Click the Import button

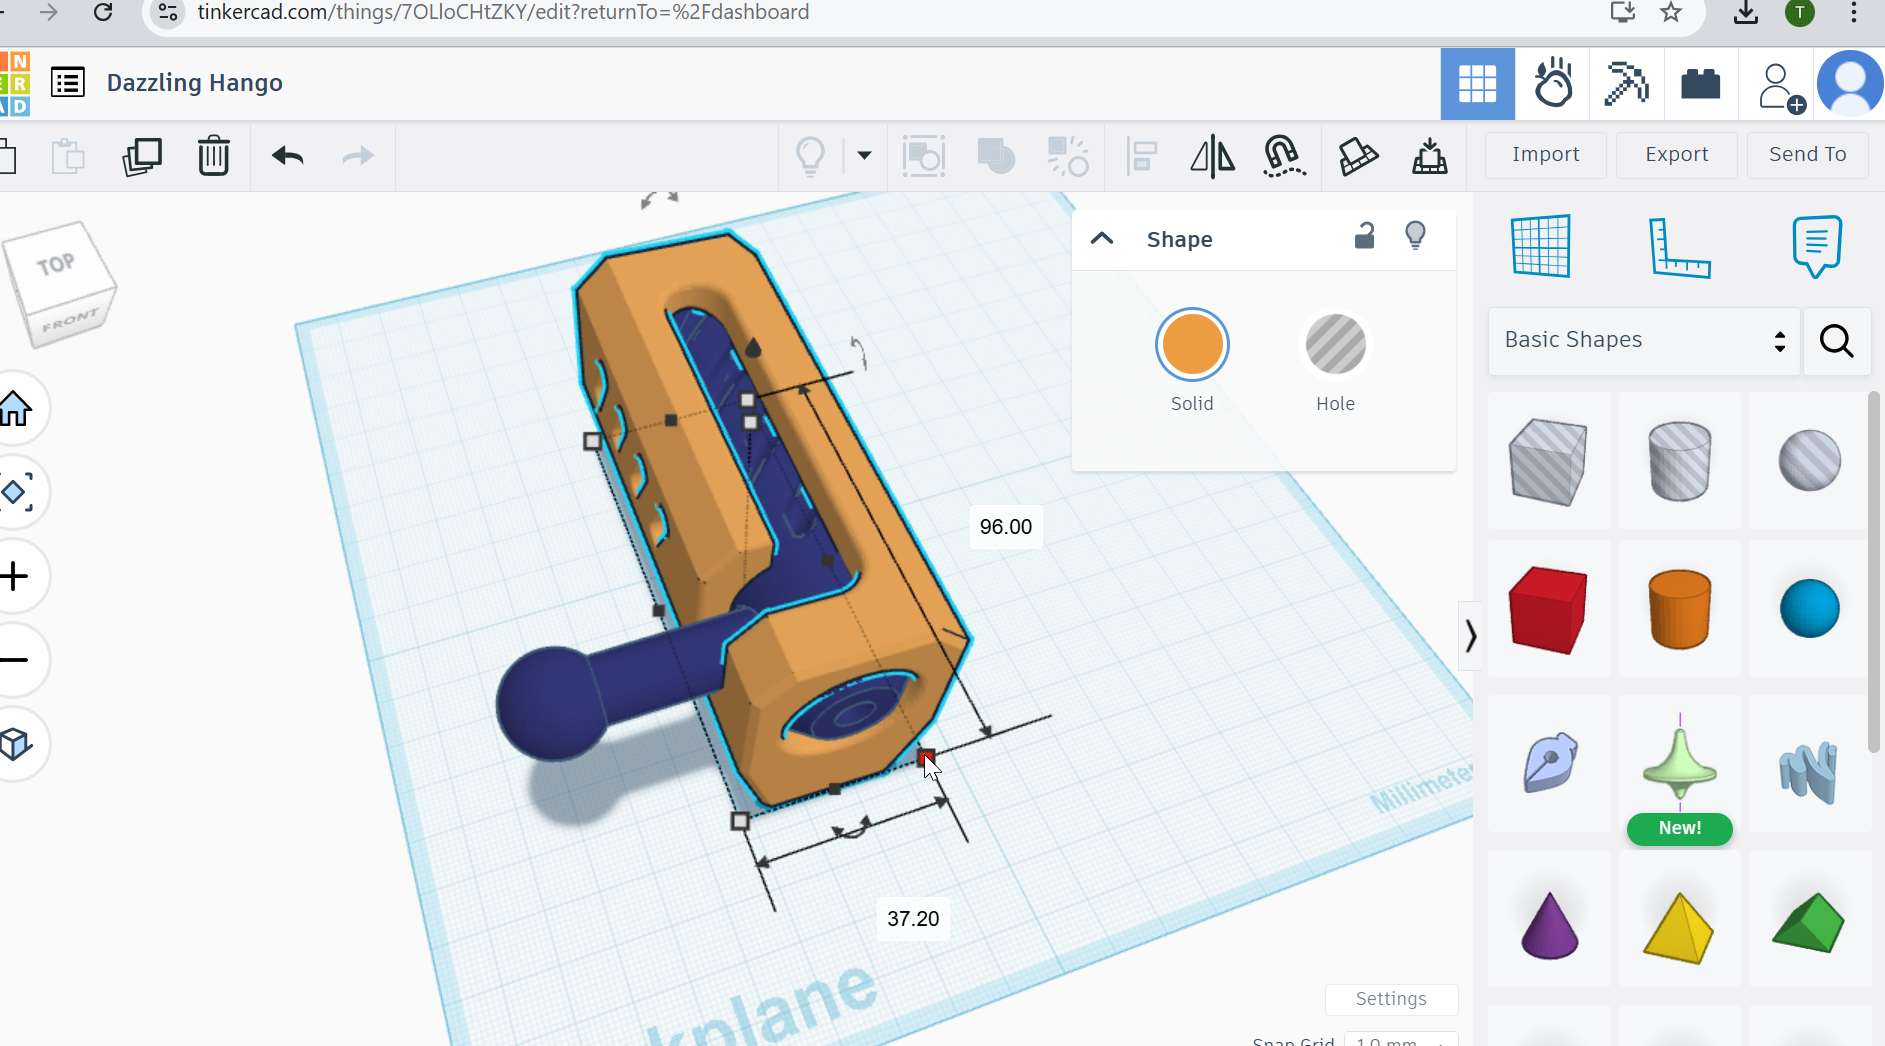tap(1545, 155)
